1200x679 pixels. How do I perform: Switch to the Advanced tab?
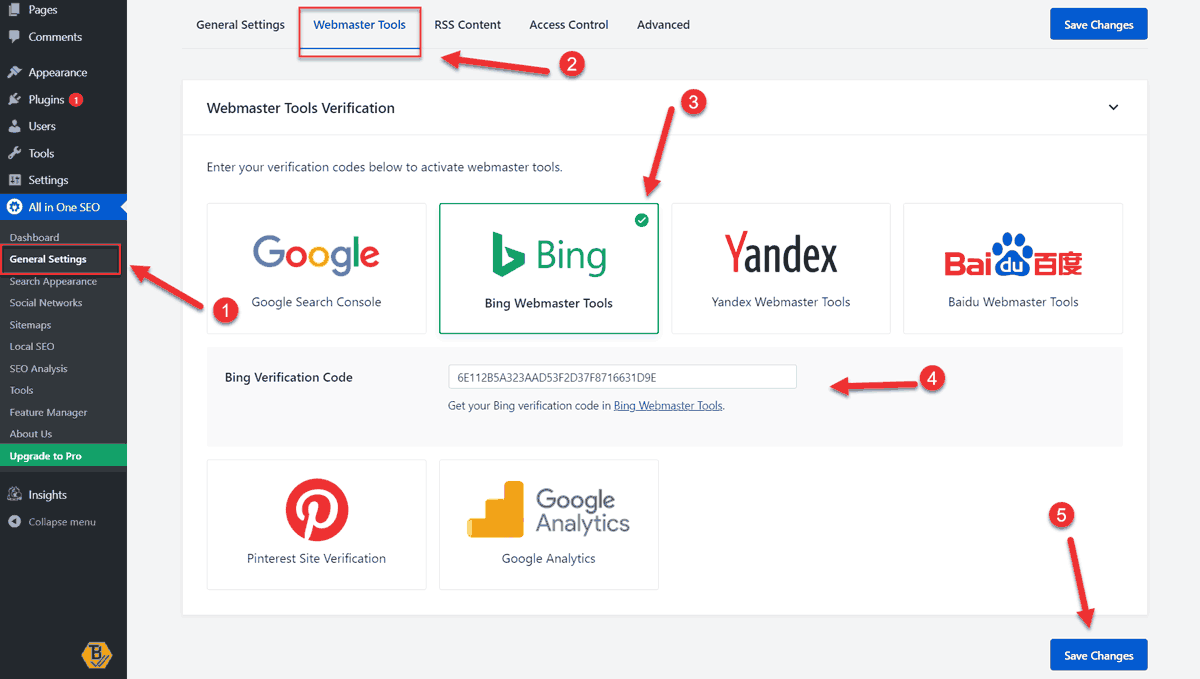point(663,24)
